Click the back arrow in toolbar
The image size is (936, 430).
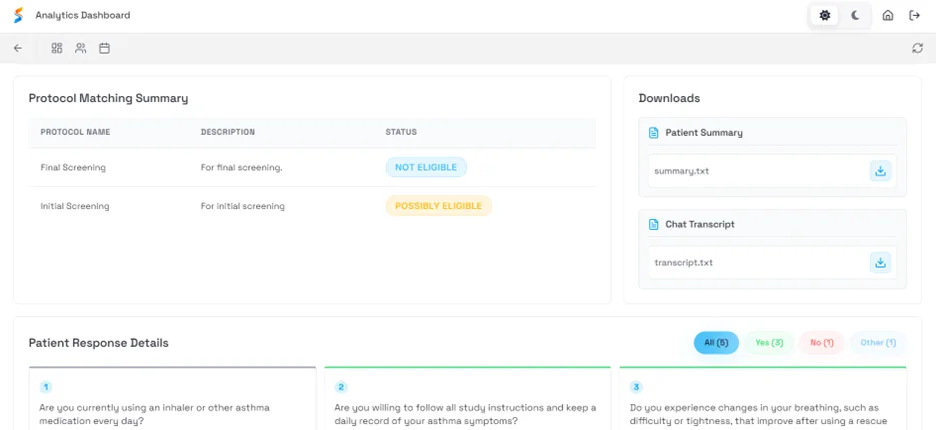[x=18, y=48]
